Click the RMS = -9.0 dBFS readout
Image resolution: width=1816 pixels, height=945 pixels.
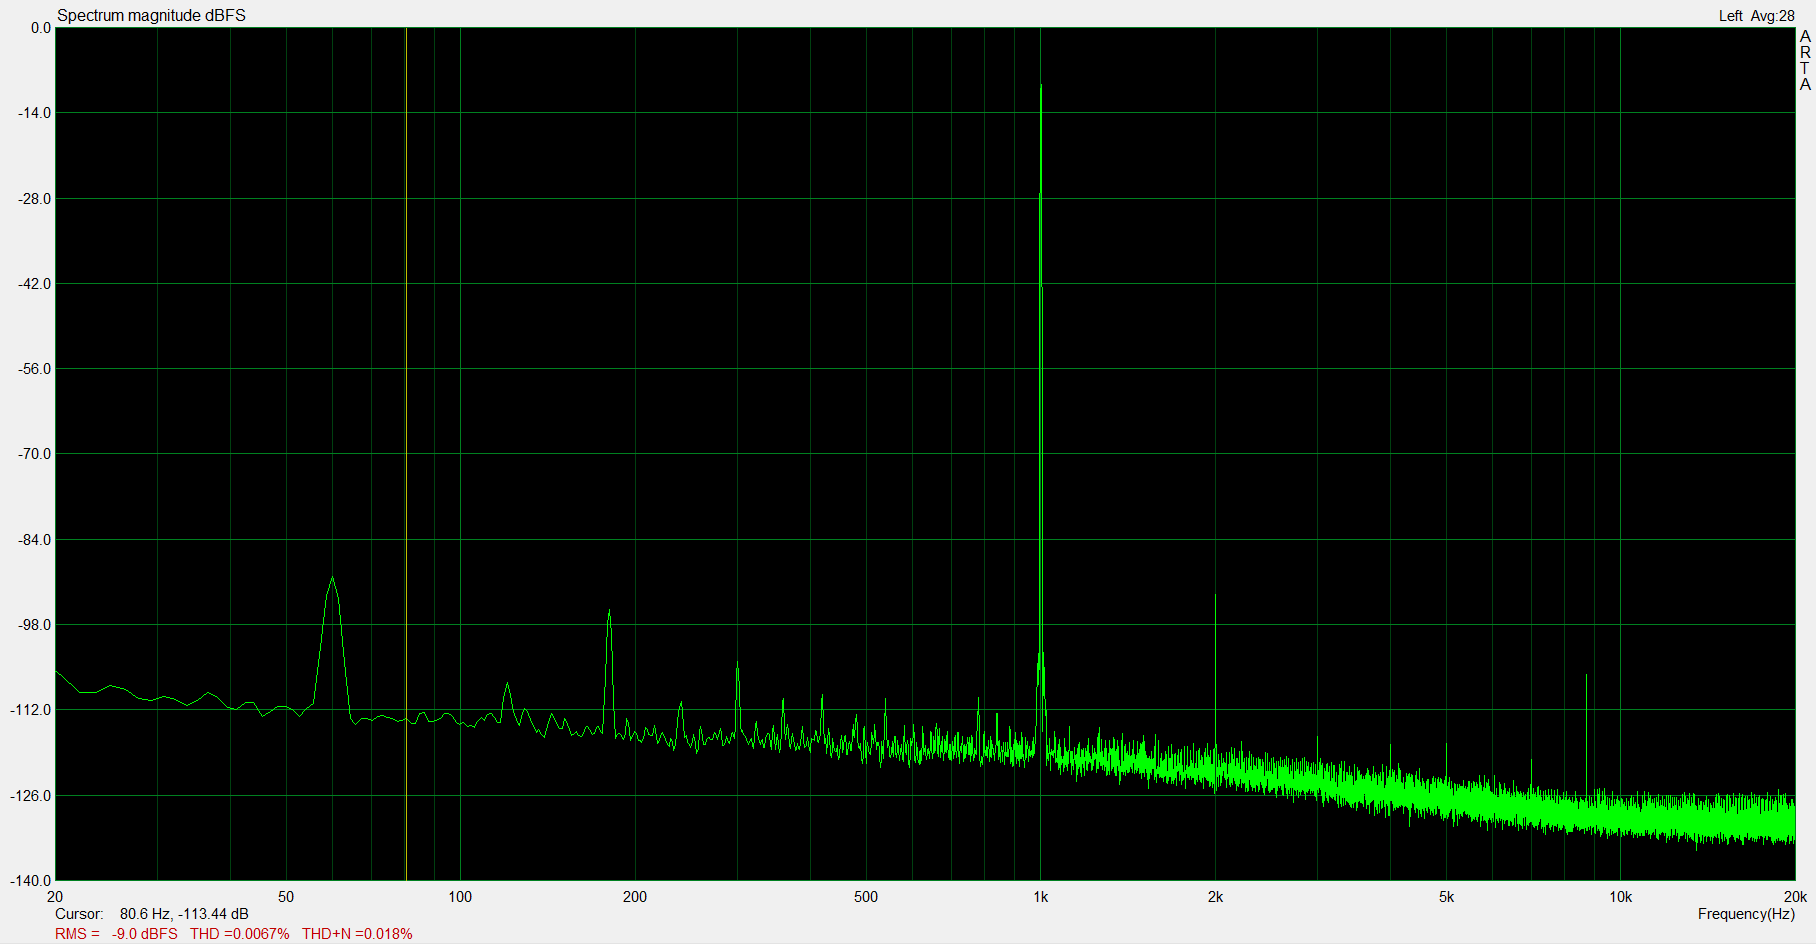[116, 934]
